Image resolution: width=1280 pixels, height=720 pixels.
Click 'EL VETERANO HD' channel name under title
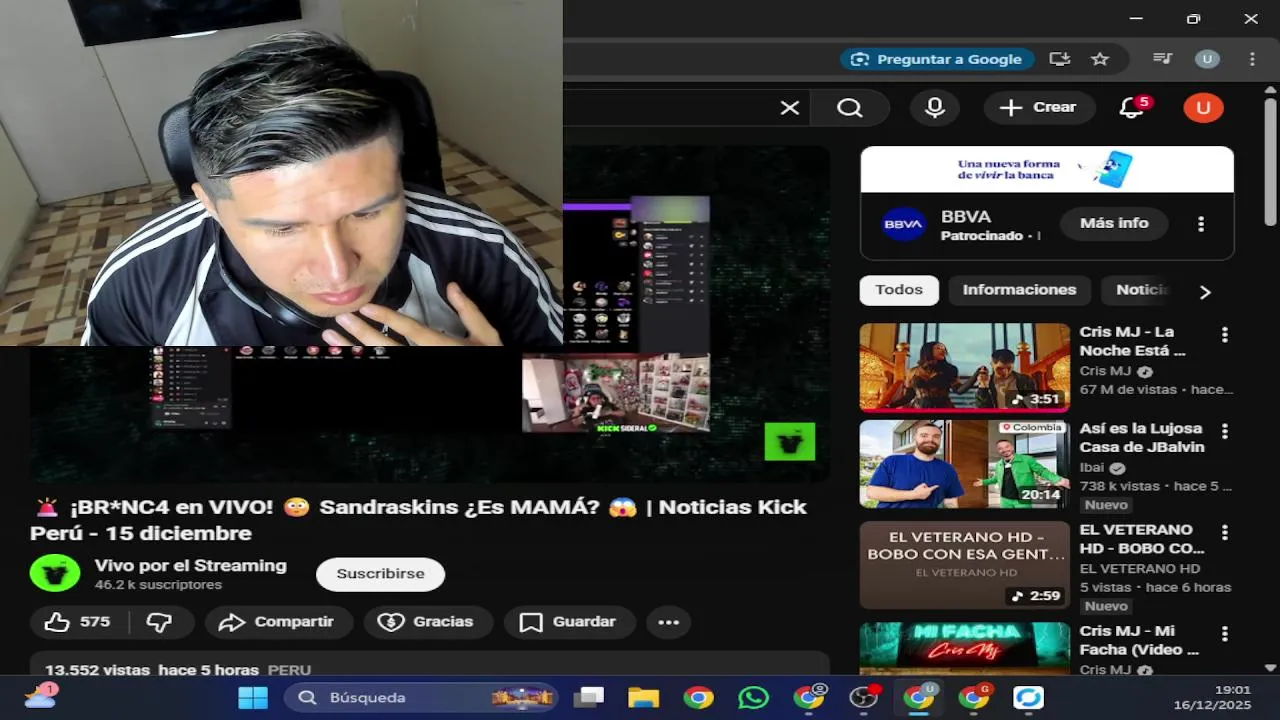coord(1140,568)
